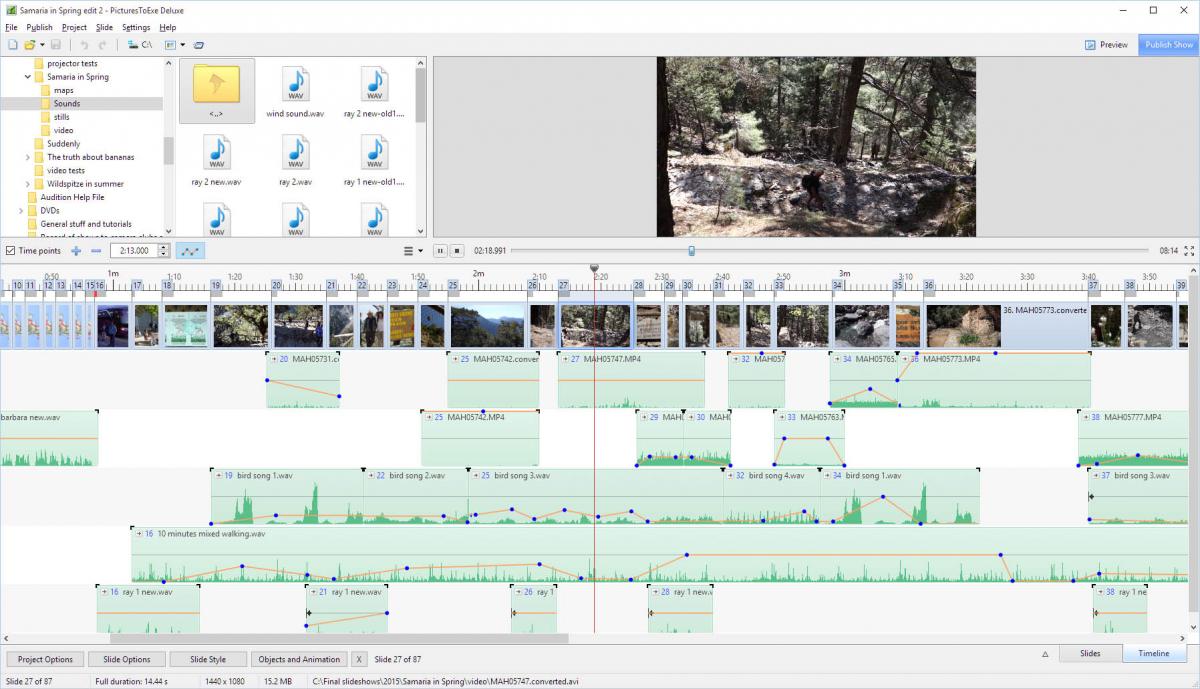This screenshot has width=1200, height=689.
Task: Click slide marker 34 on timeline
Action: pyautogui.click(x=837, y=286)
